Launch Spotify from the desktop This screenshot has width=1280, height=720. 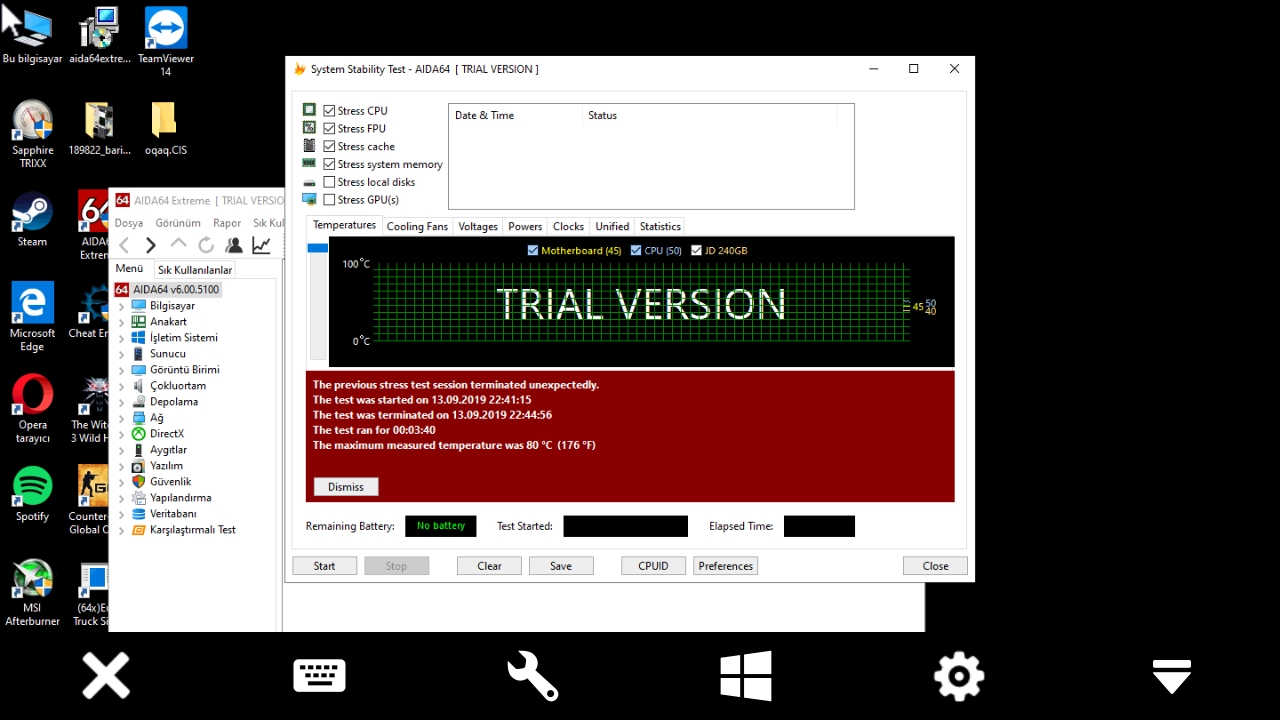click(32, 494)
